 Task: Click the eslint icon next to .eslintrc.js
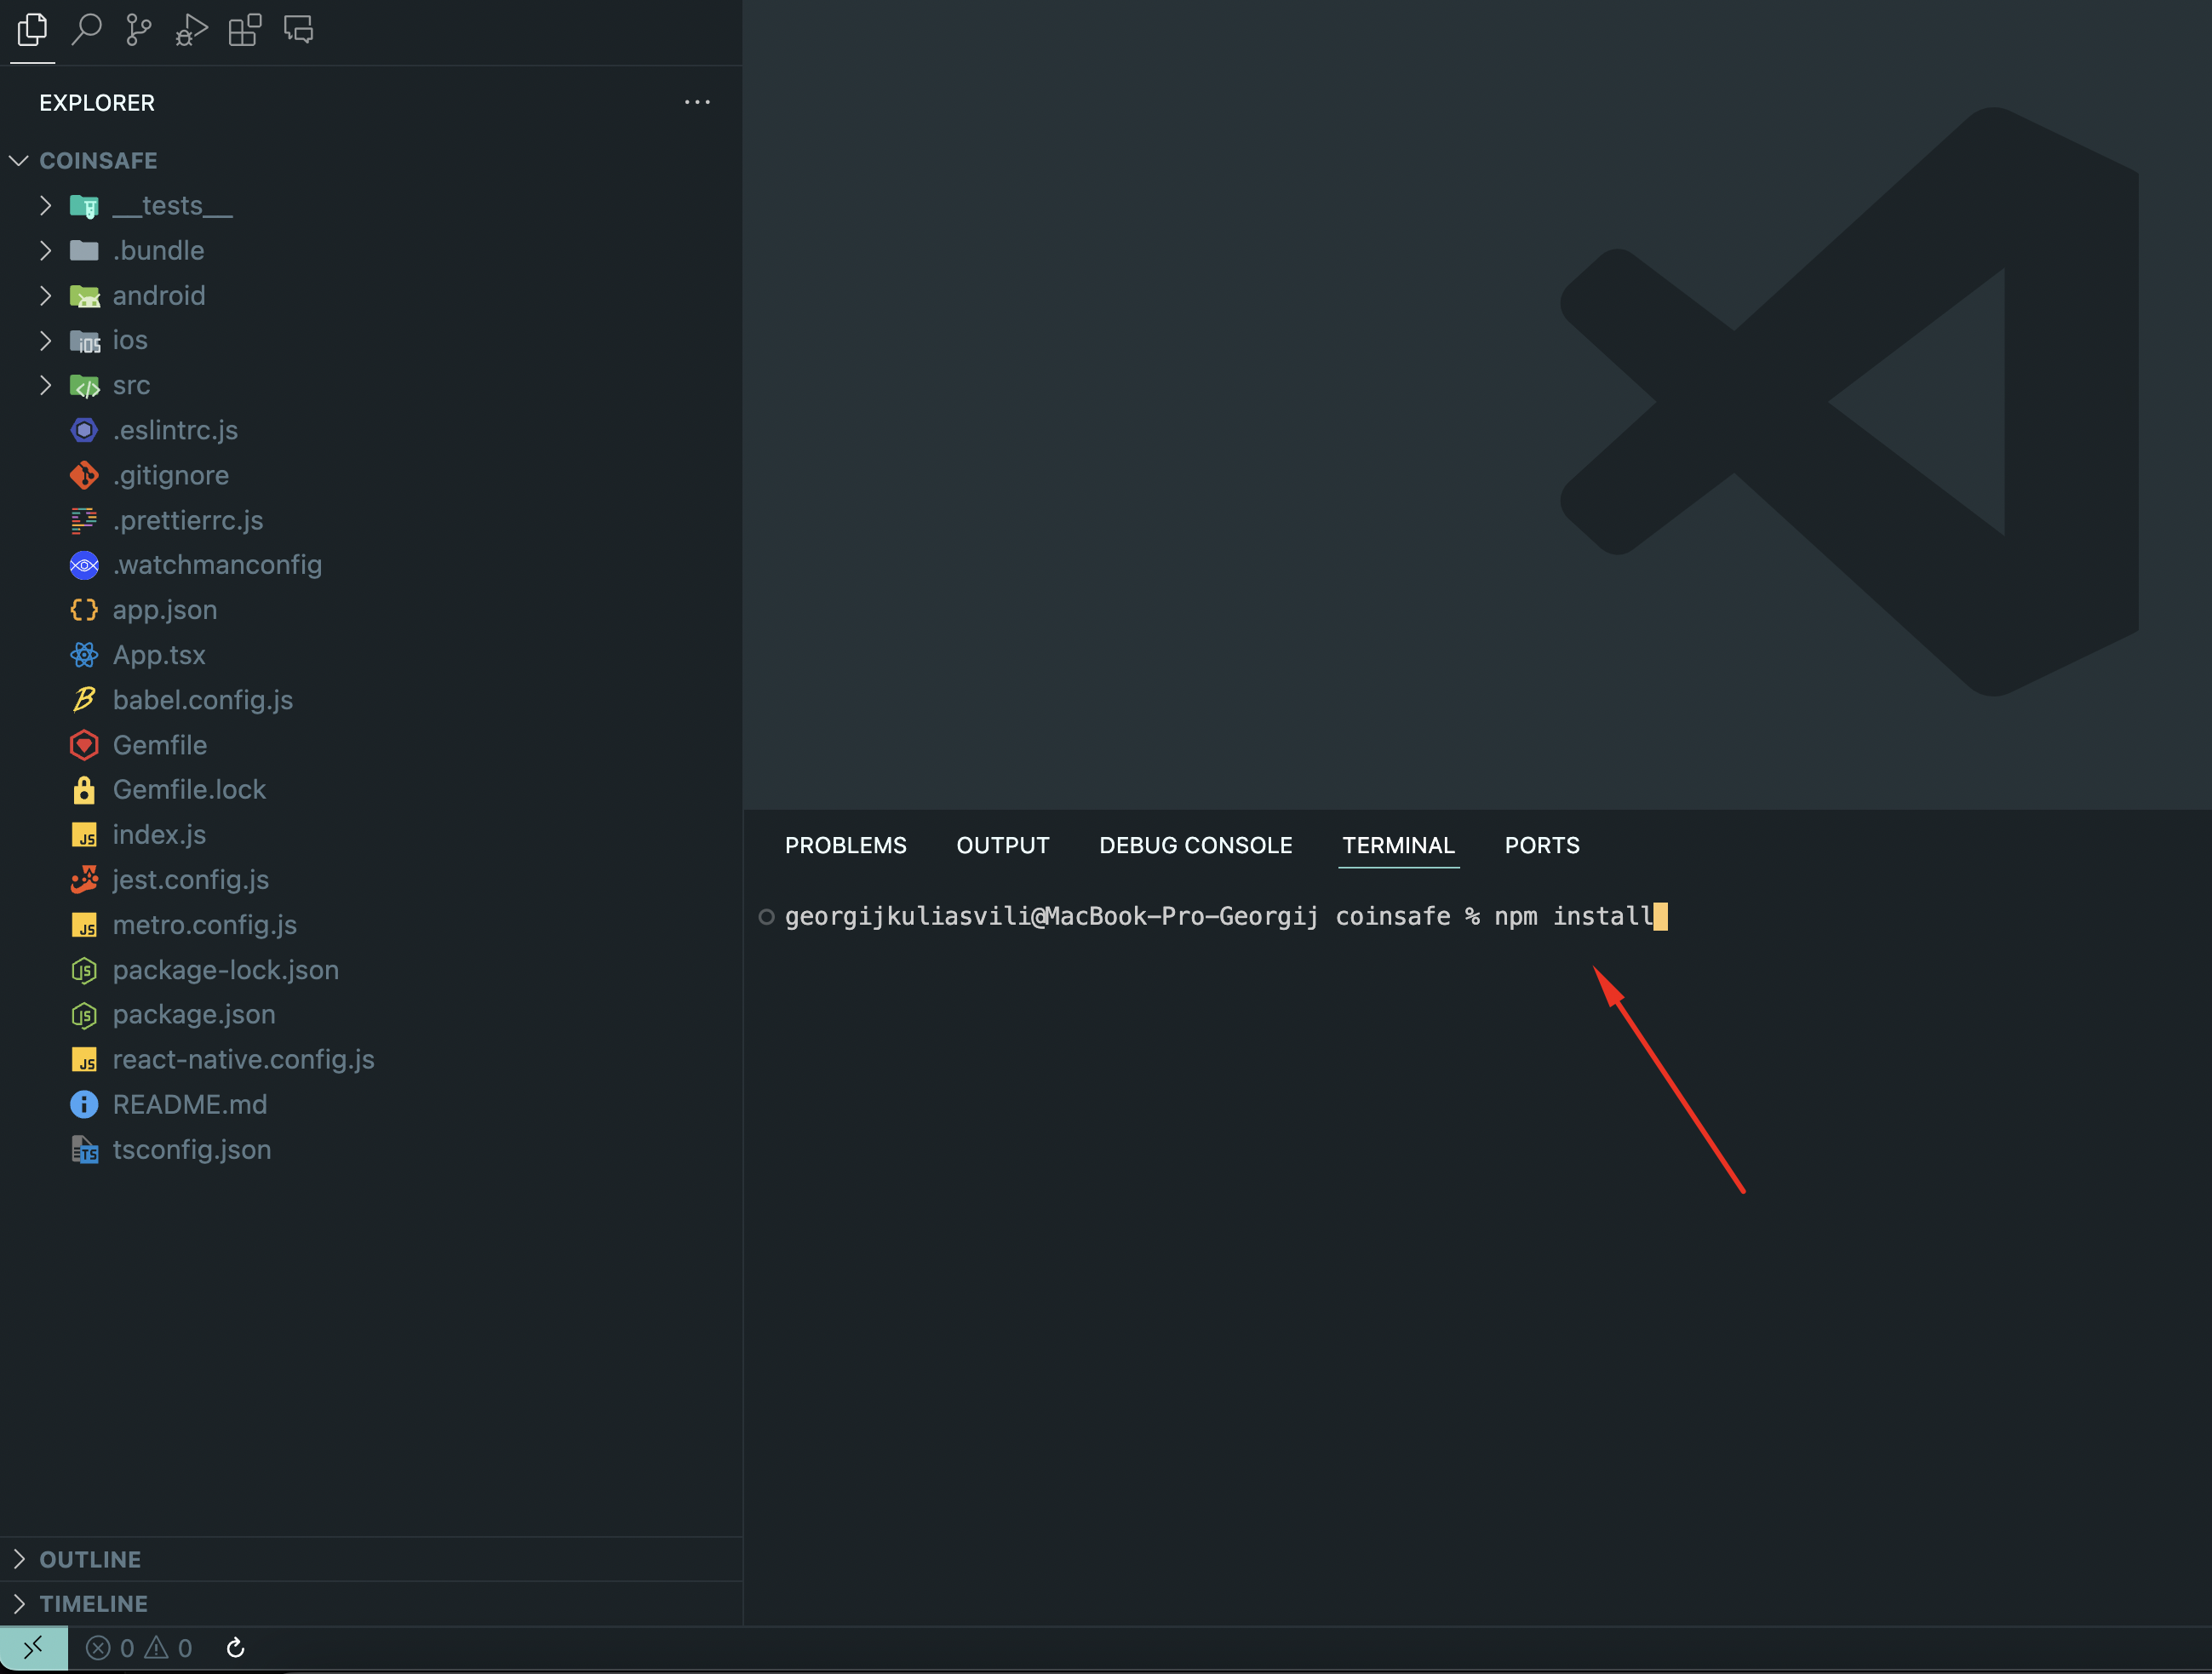tap(84, 430)
